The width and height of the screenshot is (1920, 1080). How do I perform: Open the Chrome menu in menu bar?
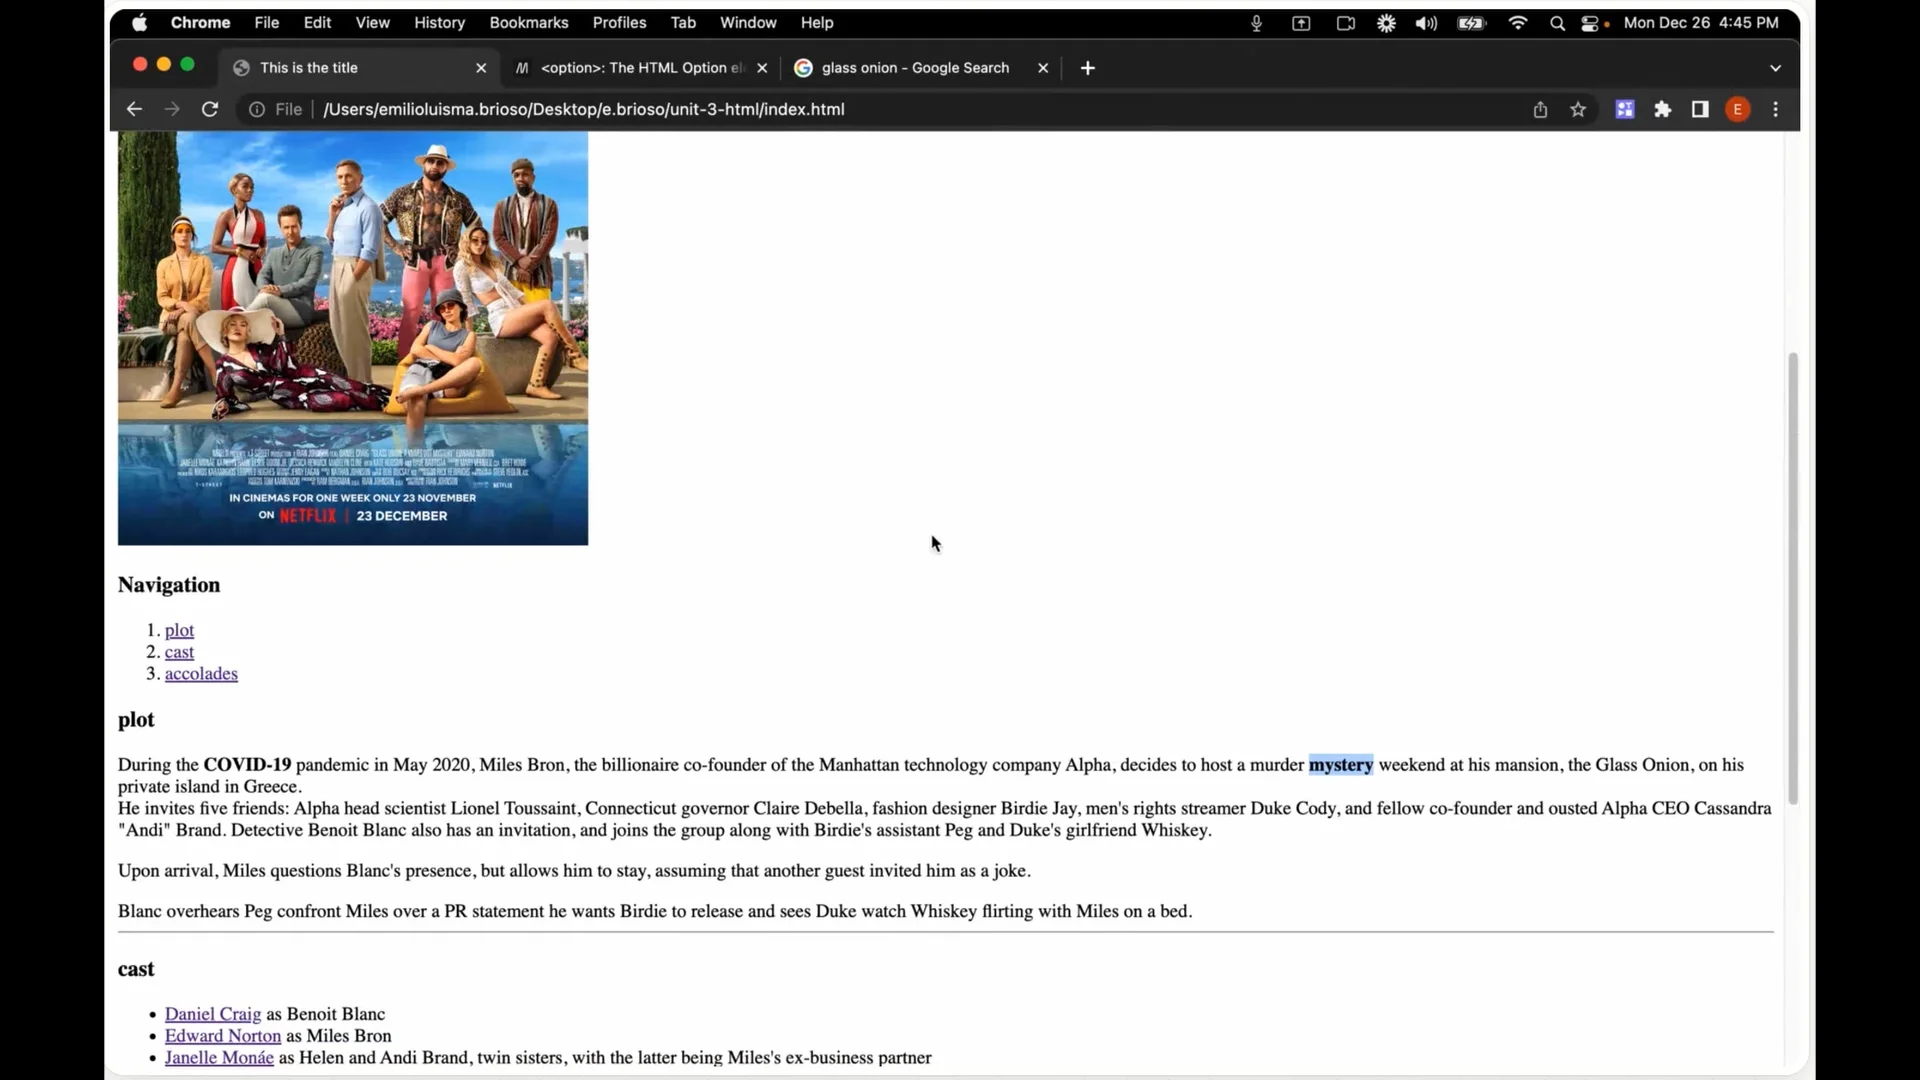coord(200,22)
